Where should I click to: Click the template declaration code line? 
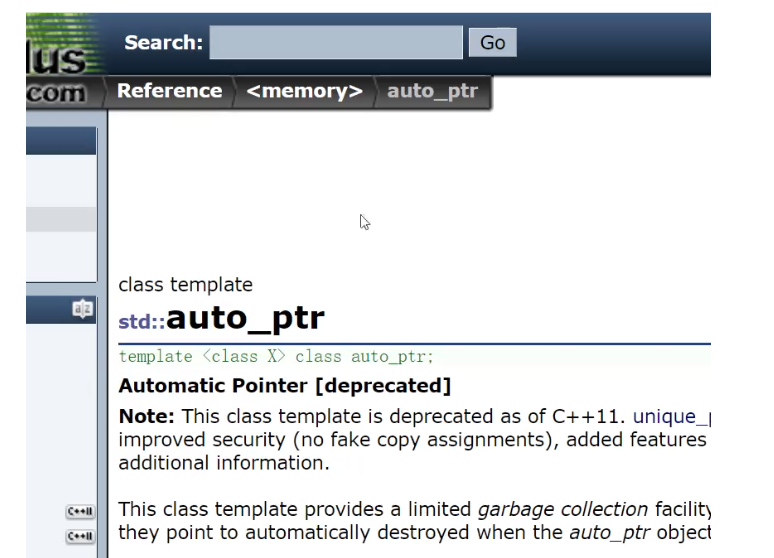pos(276,357)
